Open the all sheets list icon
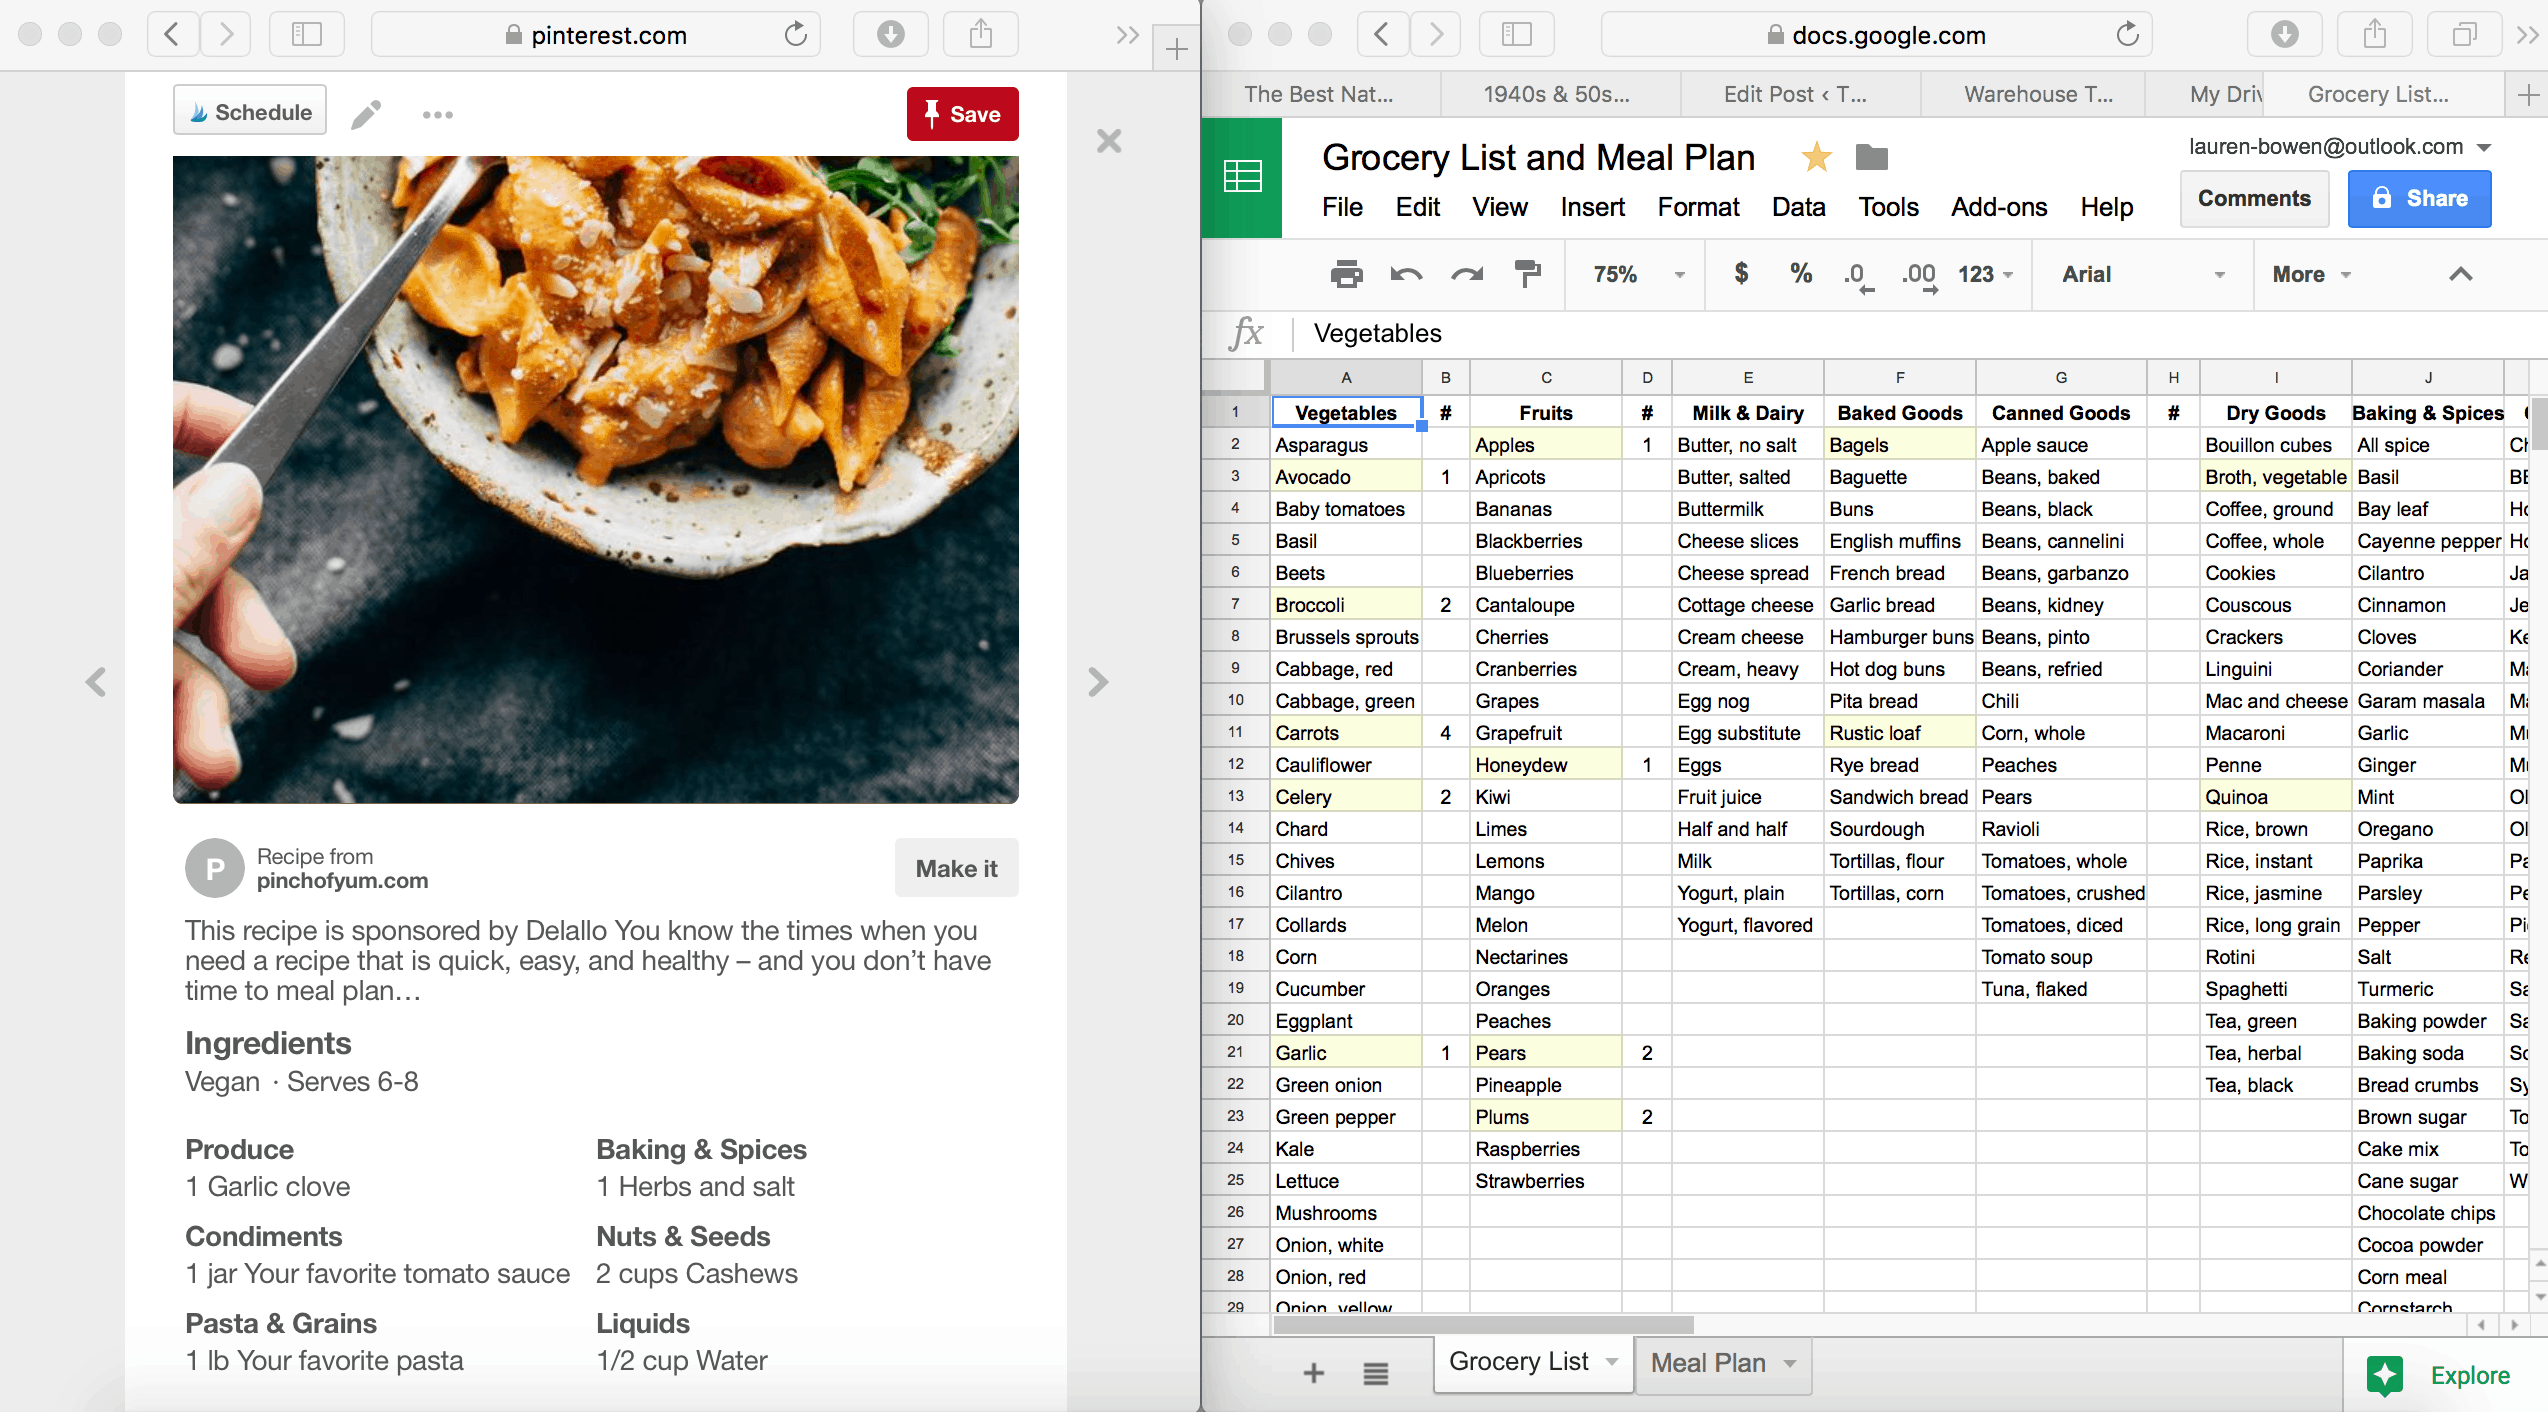 [1376, 1374]
